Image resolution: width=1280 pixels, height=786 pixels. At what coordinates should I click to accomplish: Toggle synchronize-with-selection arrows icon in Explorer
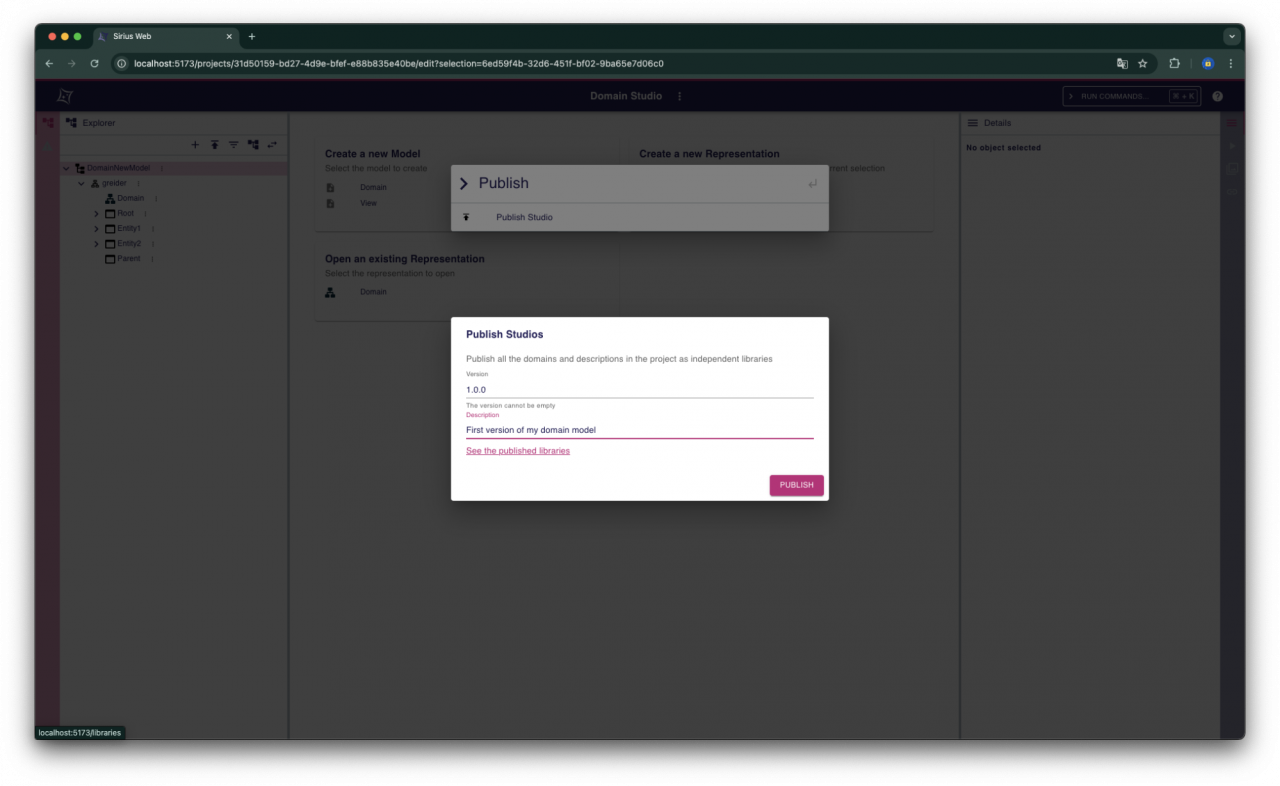(x=272, y=145)
